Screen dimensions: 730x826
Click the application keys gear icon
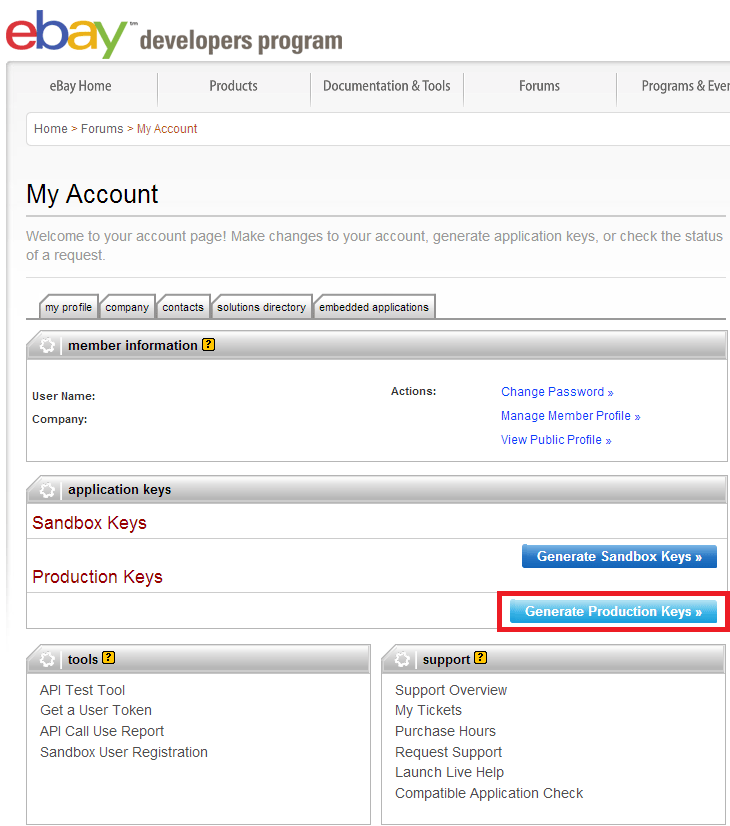47,490
